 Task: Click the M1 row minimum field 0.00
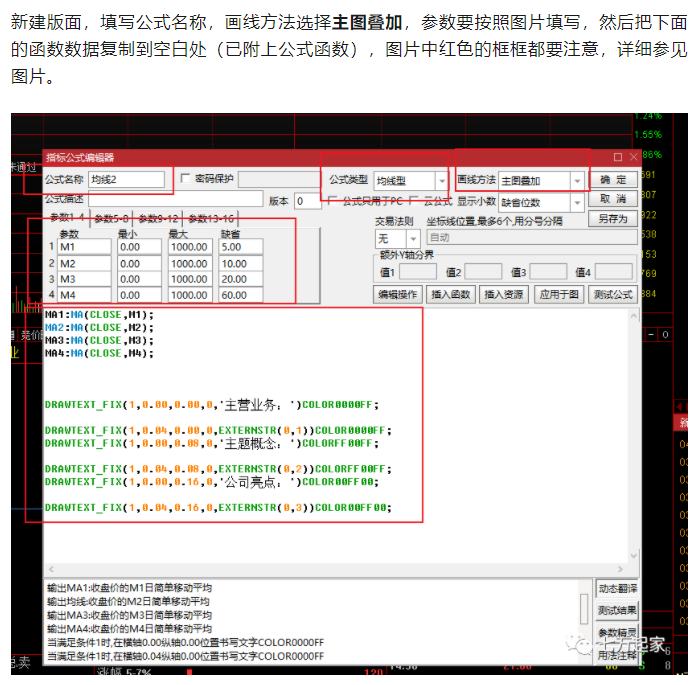tap(139, 247)
